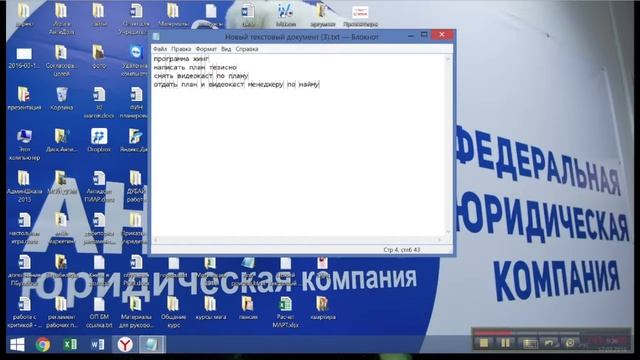Image resolution: width=640 pixels, height=360 pixels.
Task: Pause the screen recording
Action: tap(505, 343)
